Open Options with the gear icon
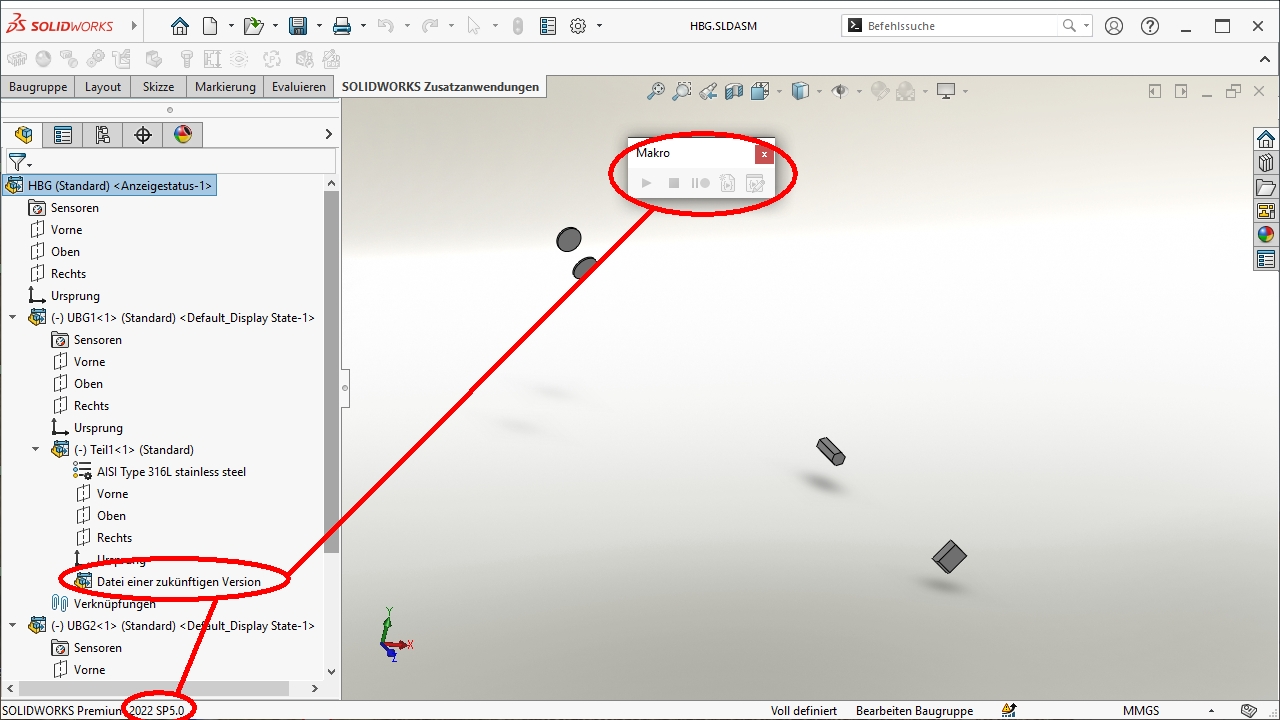The width and height of the screenshot is (1280, 720). click(x=578, y=26)
